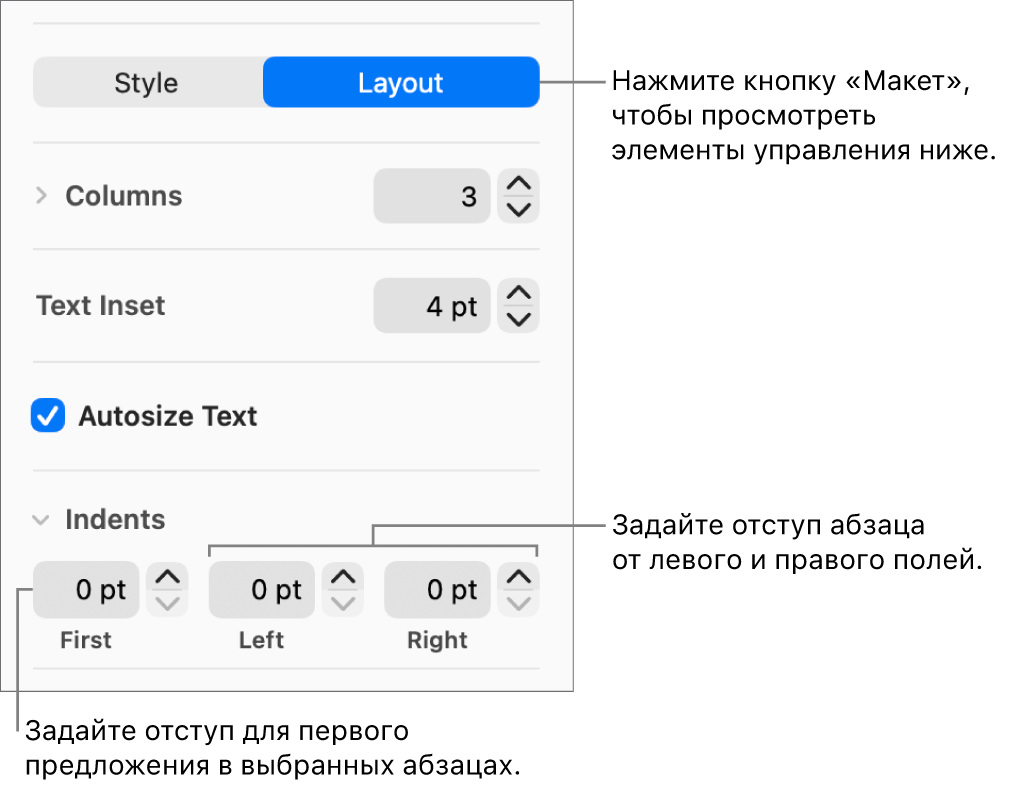Image resolution: width=1013 pixels, height=793 pixels.
Task: Select the Layout tab
Action: pyautogui.click(x=400, y=83)
